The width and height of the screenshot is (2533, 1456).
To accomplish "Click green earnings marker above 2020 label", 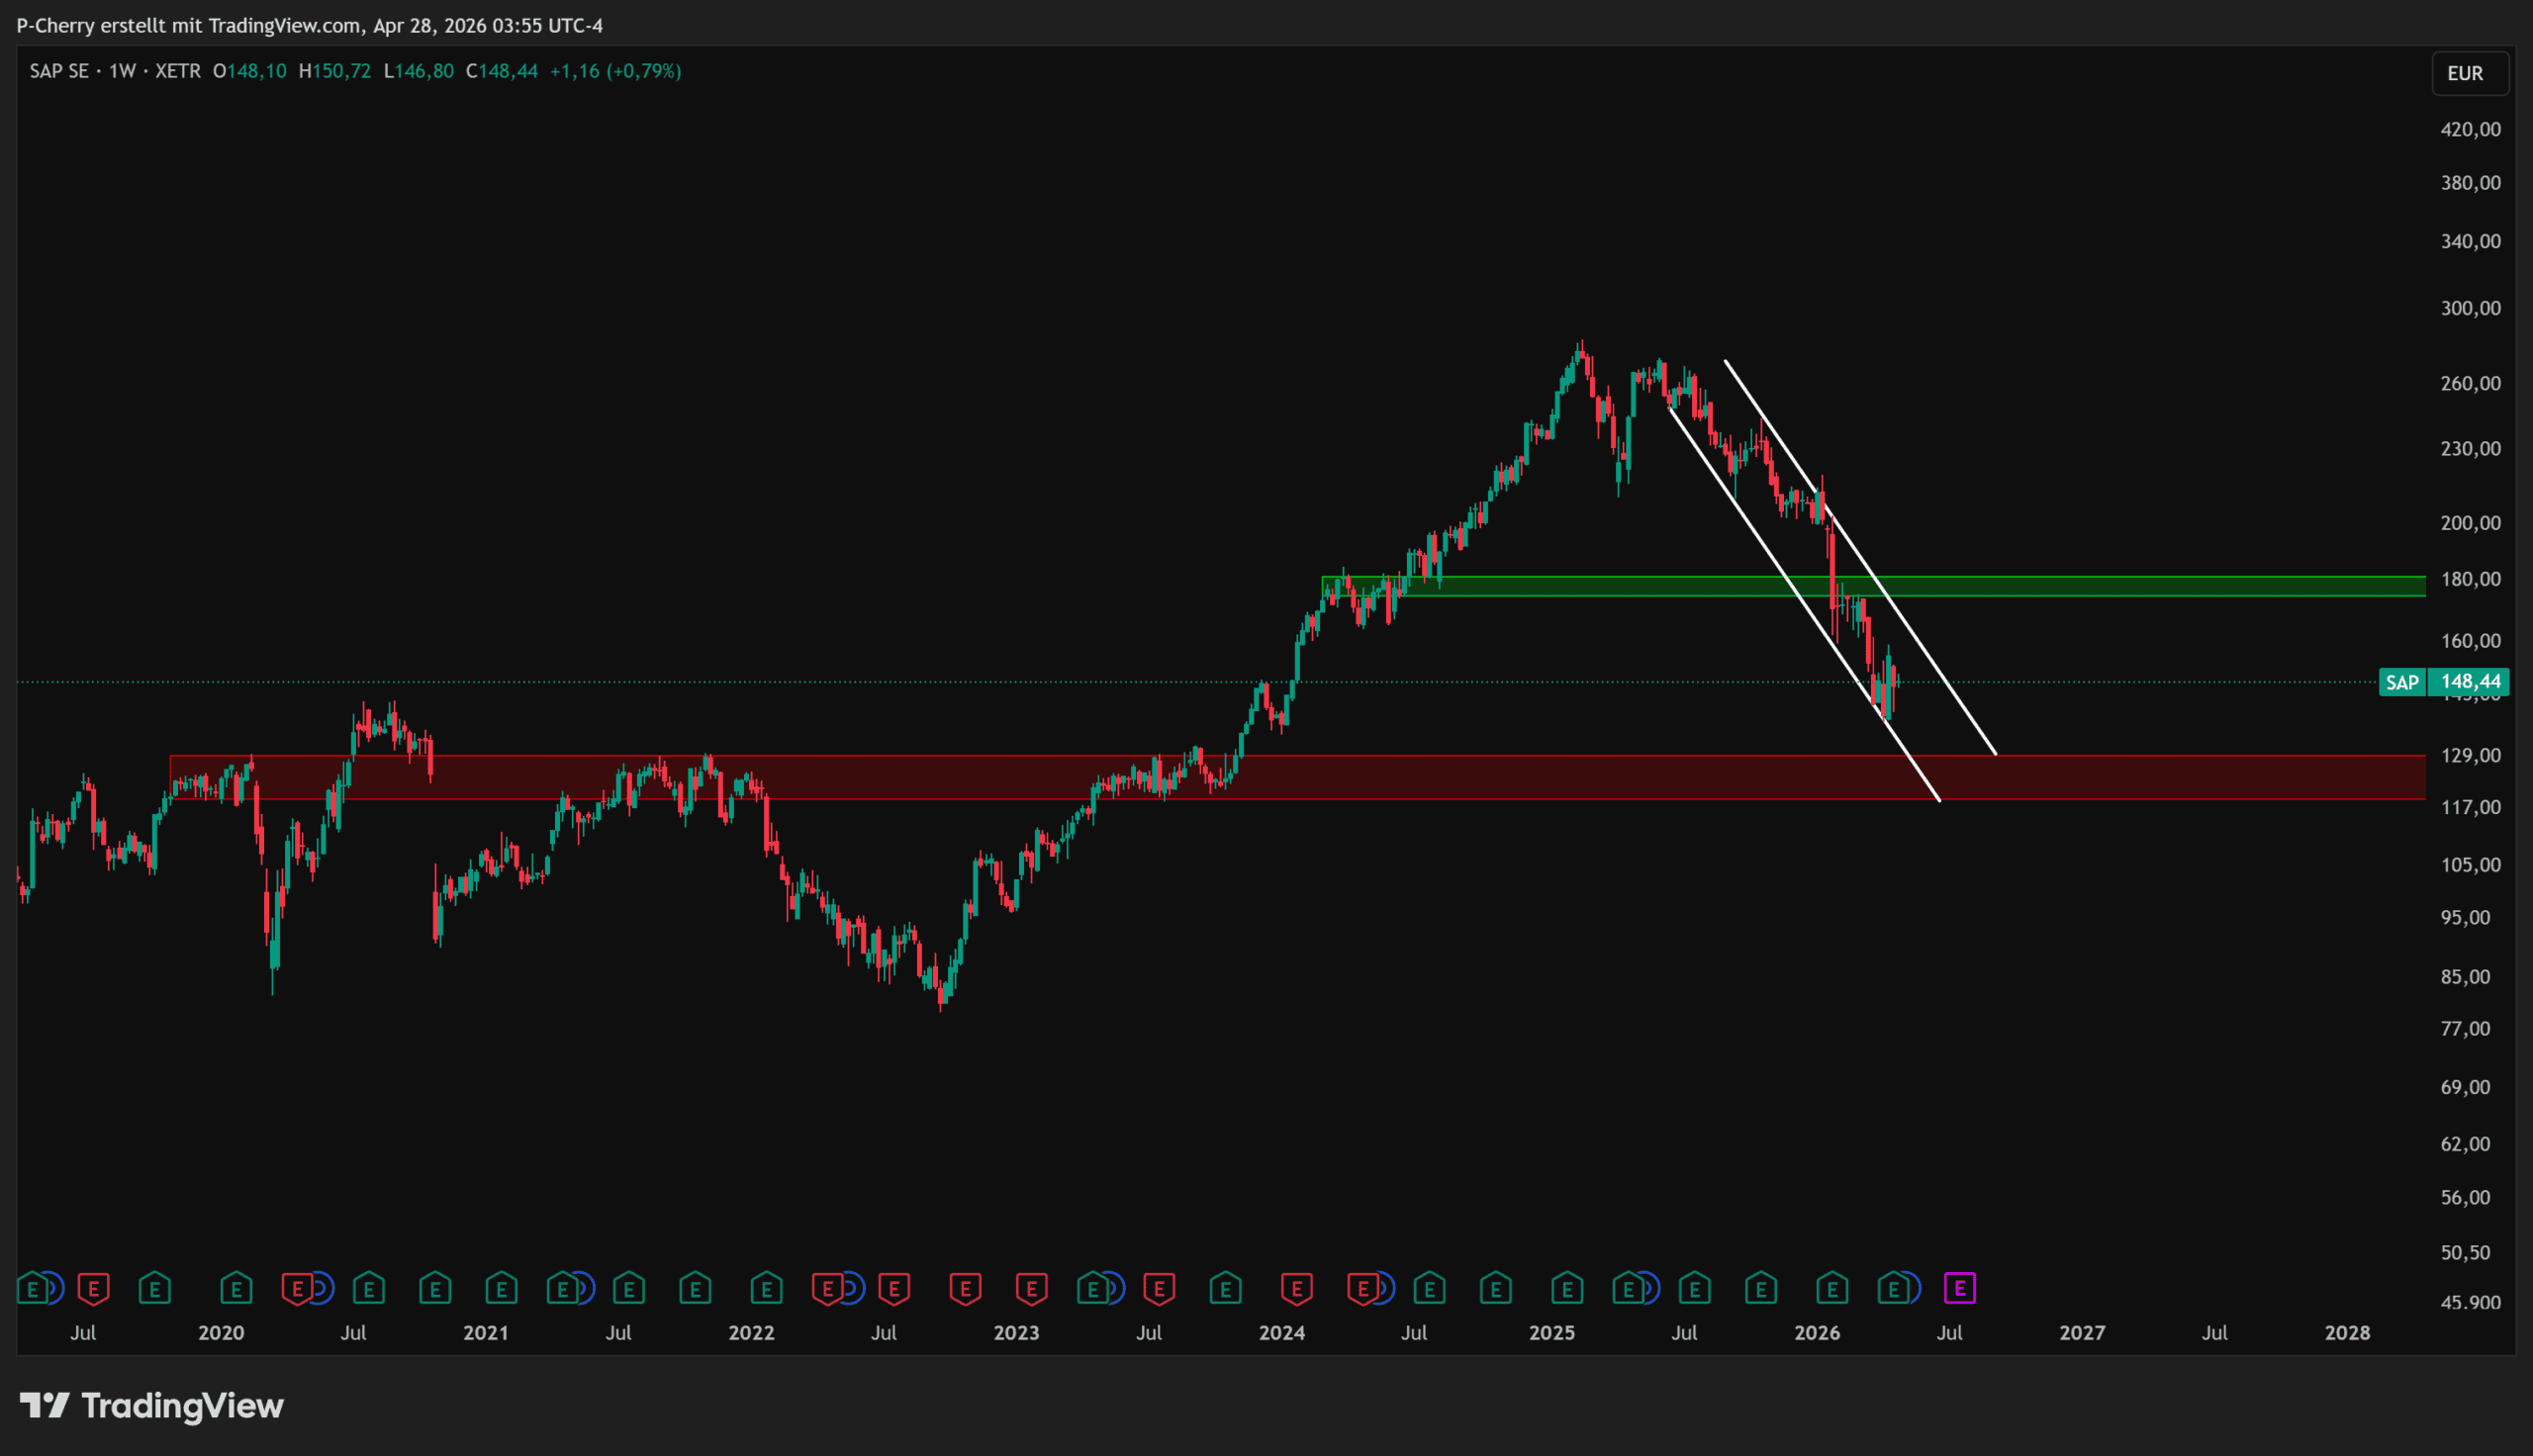I will point(236,1288).
